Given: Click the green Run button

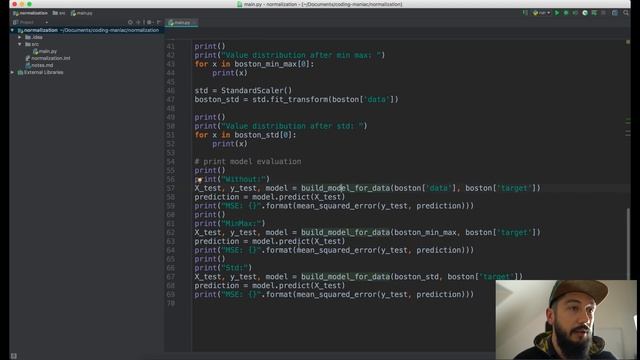Looking at the screenshot, I should coord(556,13).
